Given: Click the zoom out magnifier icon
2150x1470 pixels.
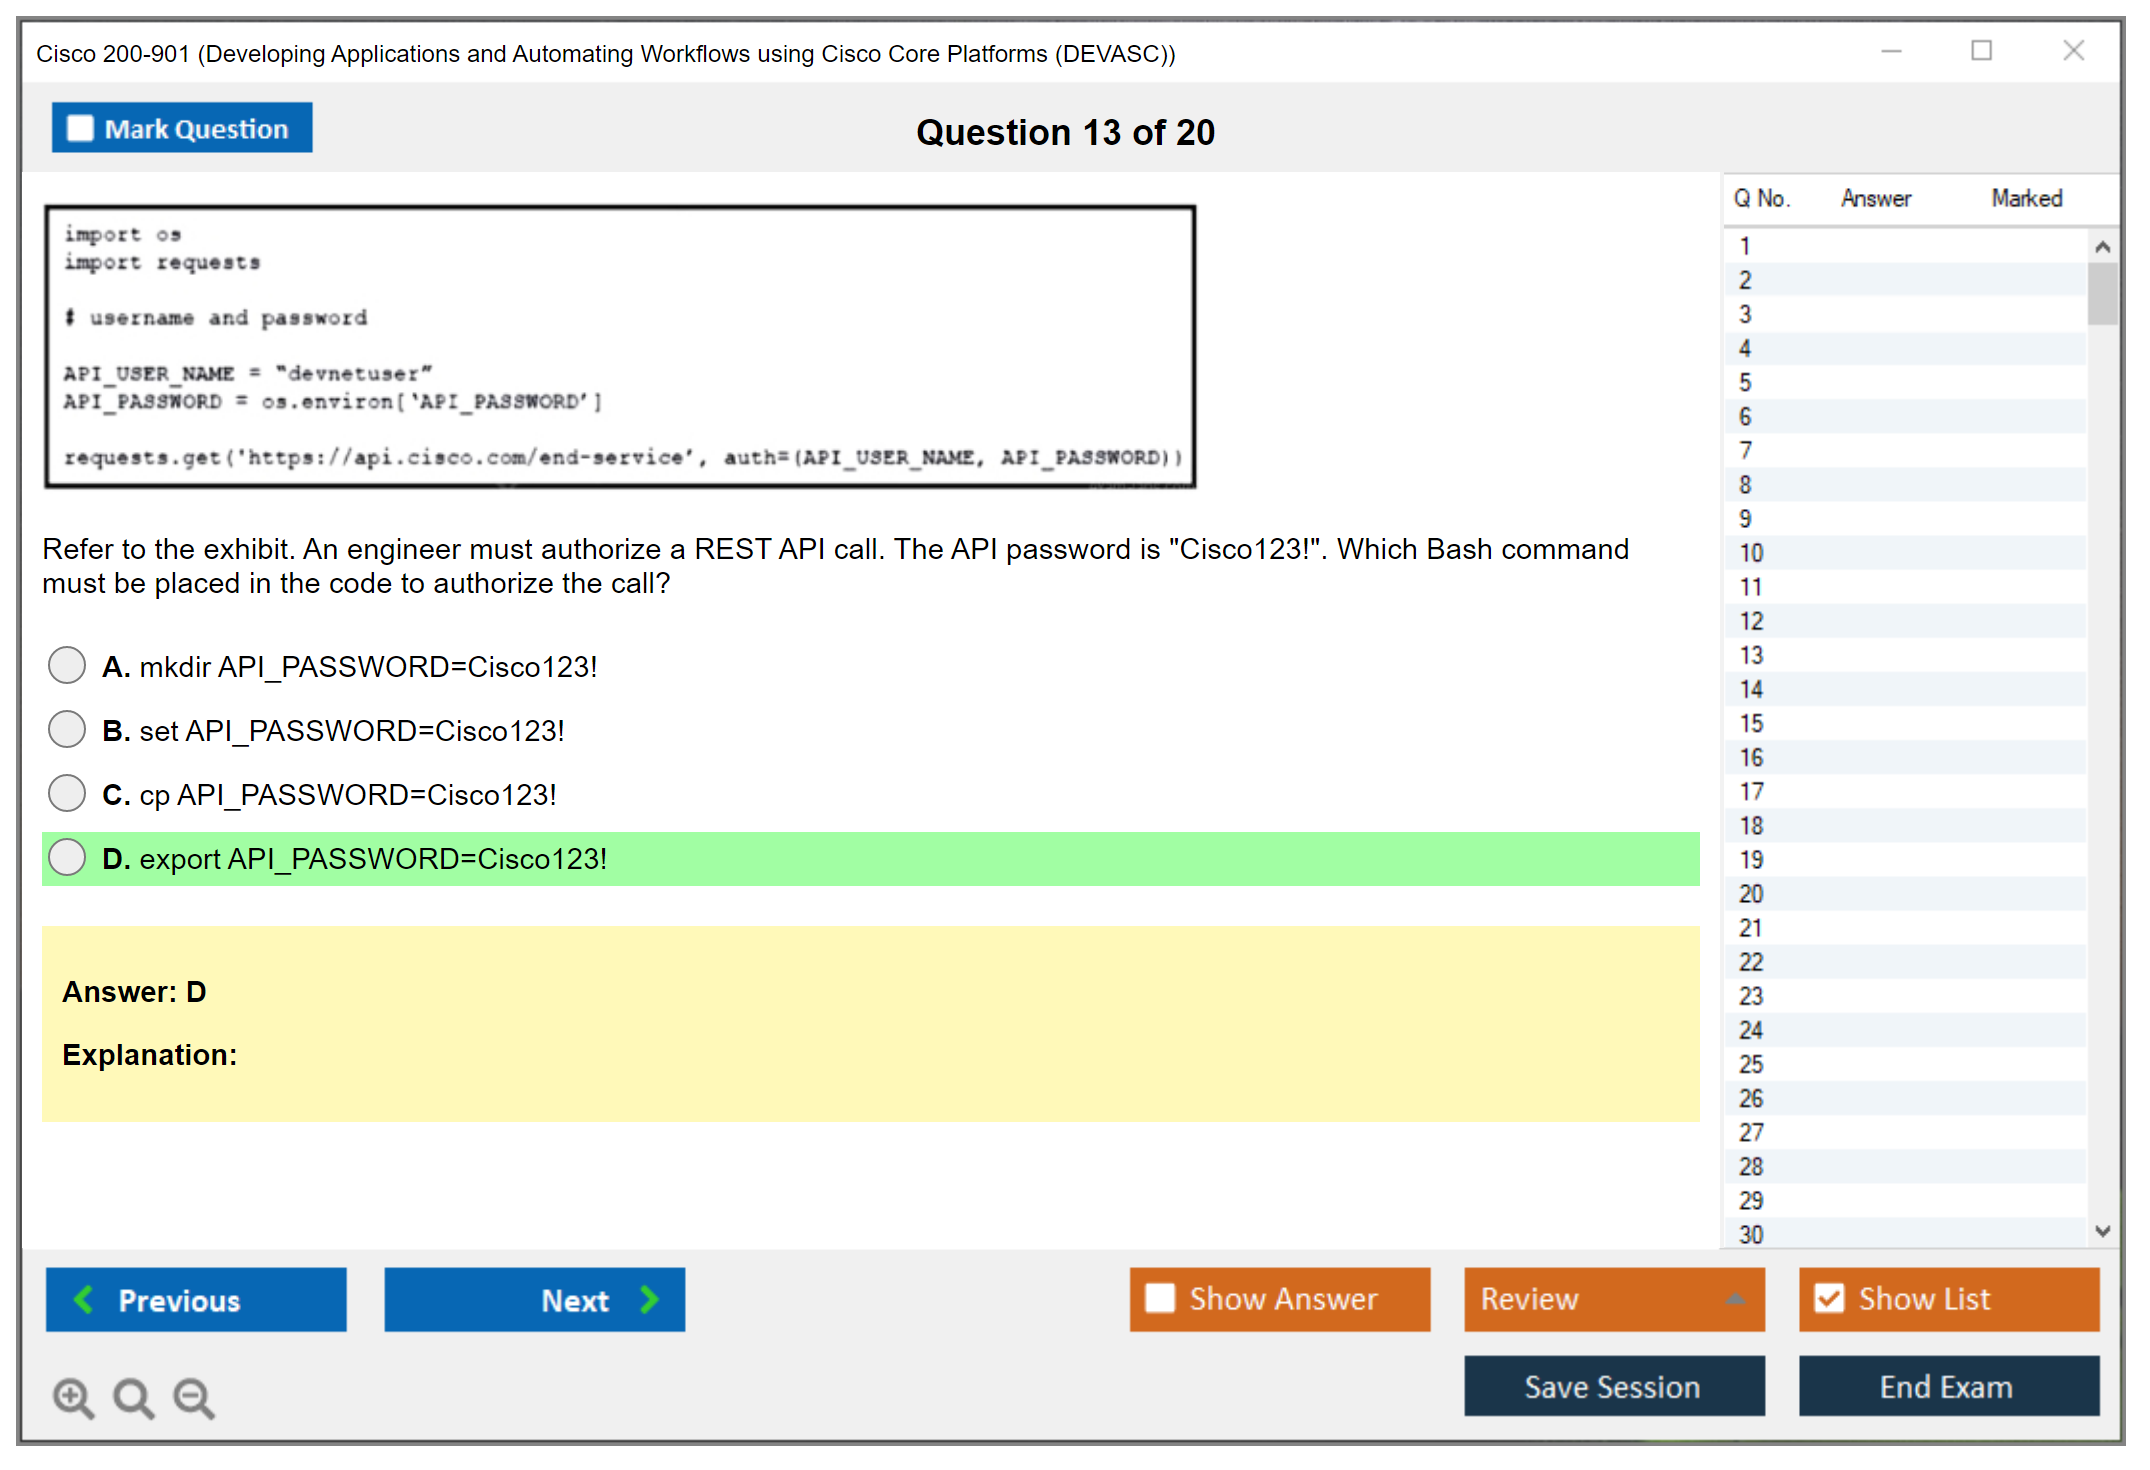Looking at the screenshot, I should pos(194,1397).
